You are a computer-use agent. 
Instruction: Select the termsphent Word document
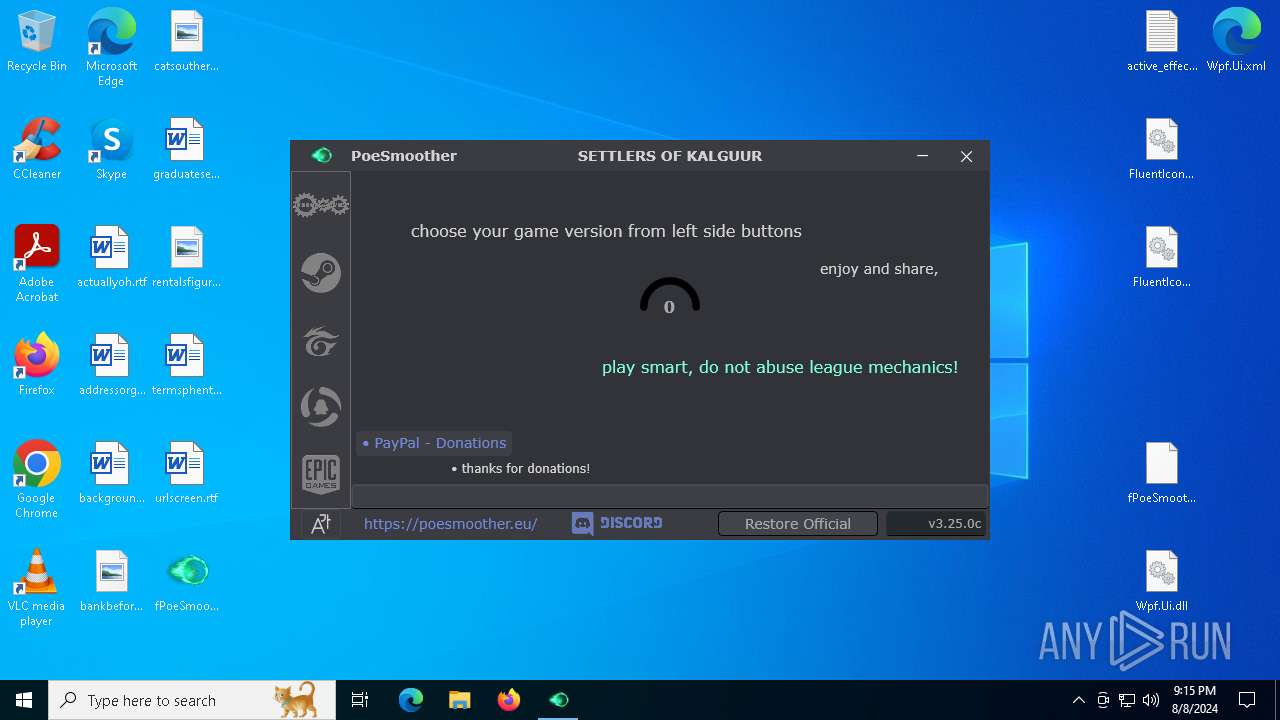(x=186, y=366)
